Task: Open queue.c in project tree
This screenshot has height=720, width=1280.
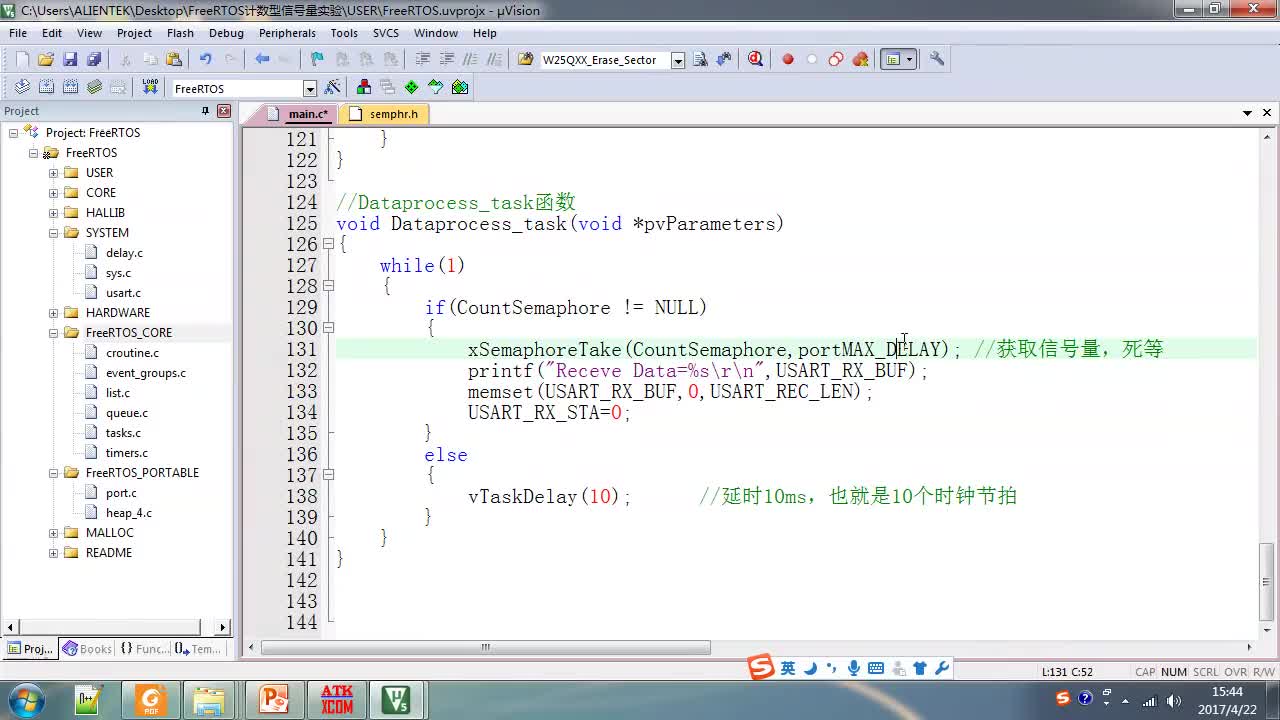Action: (x=127, y=413)
